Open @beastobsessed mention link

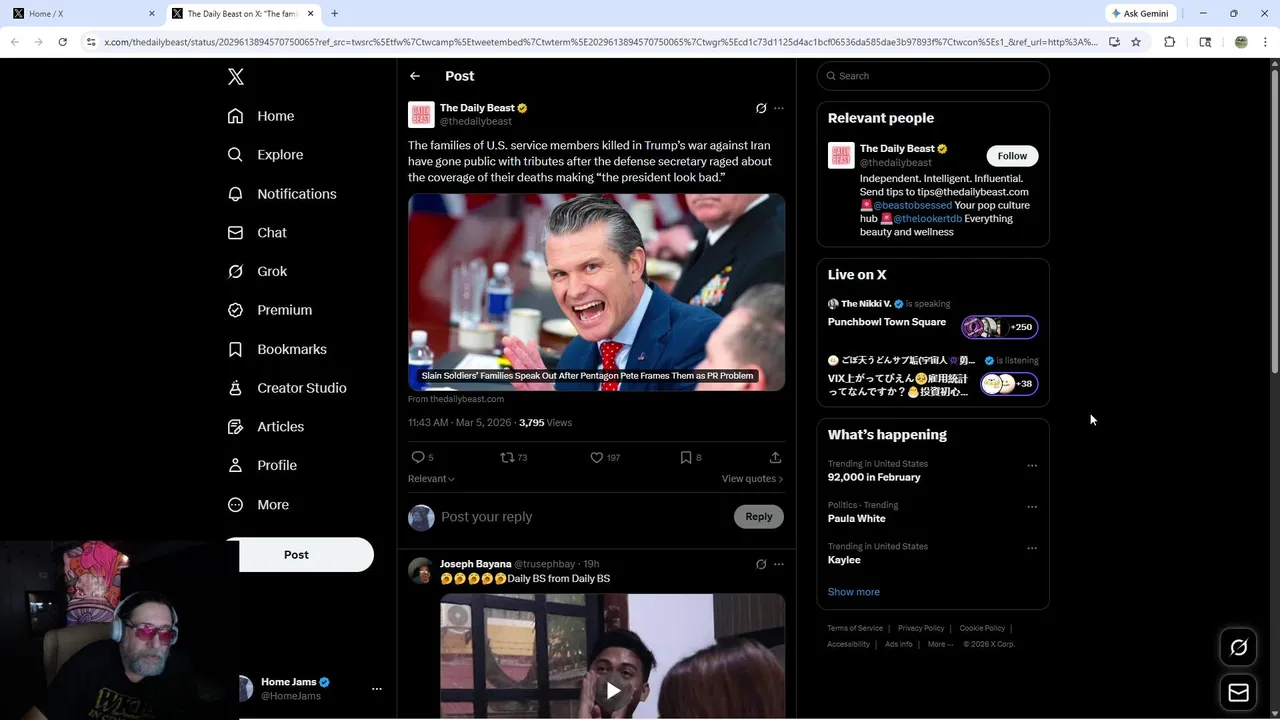[913, 205]
